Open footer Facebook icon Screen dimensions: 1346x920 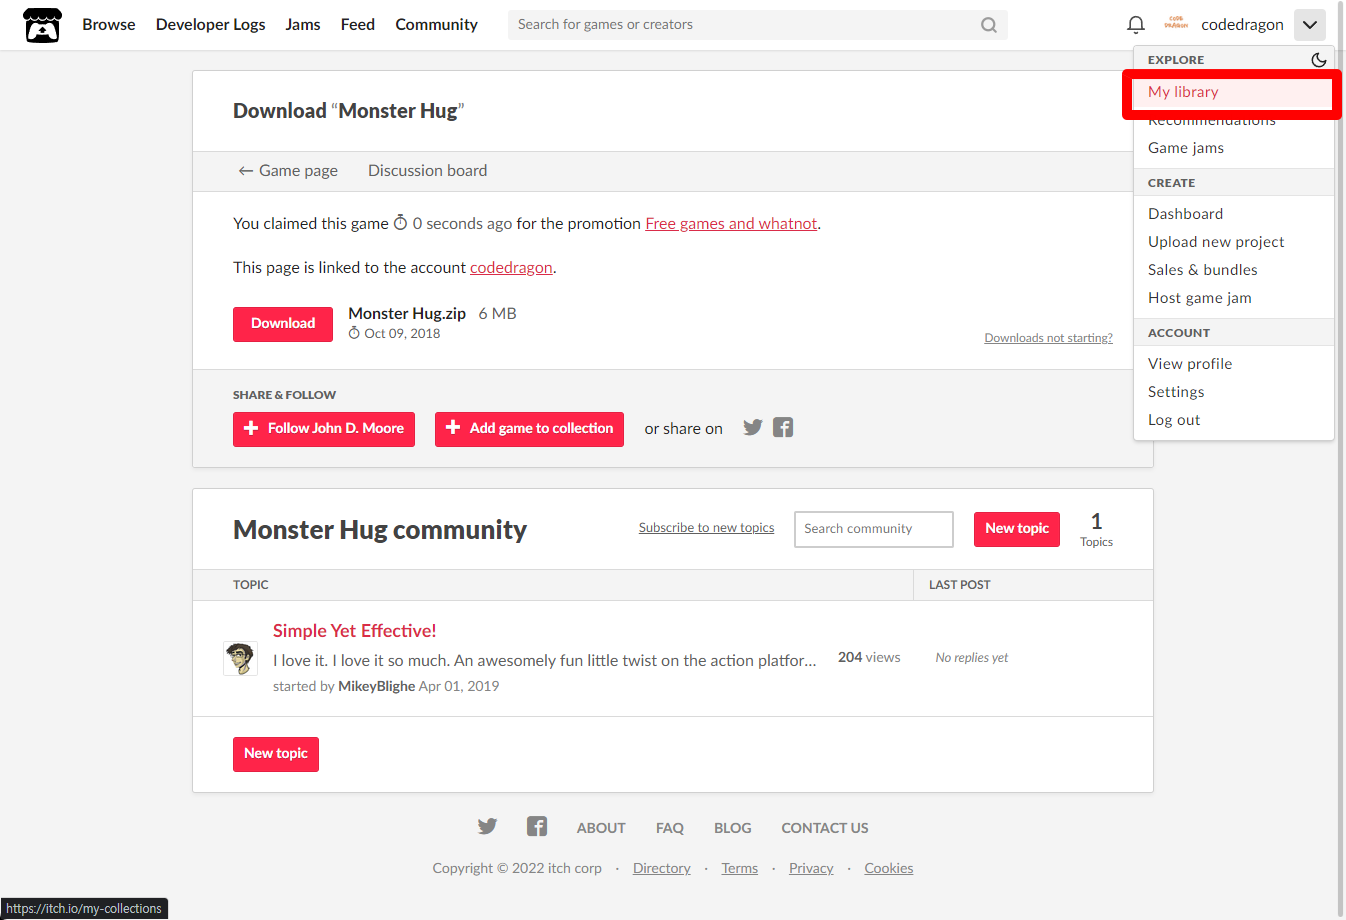537,826
